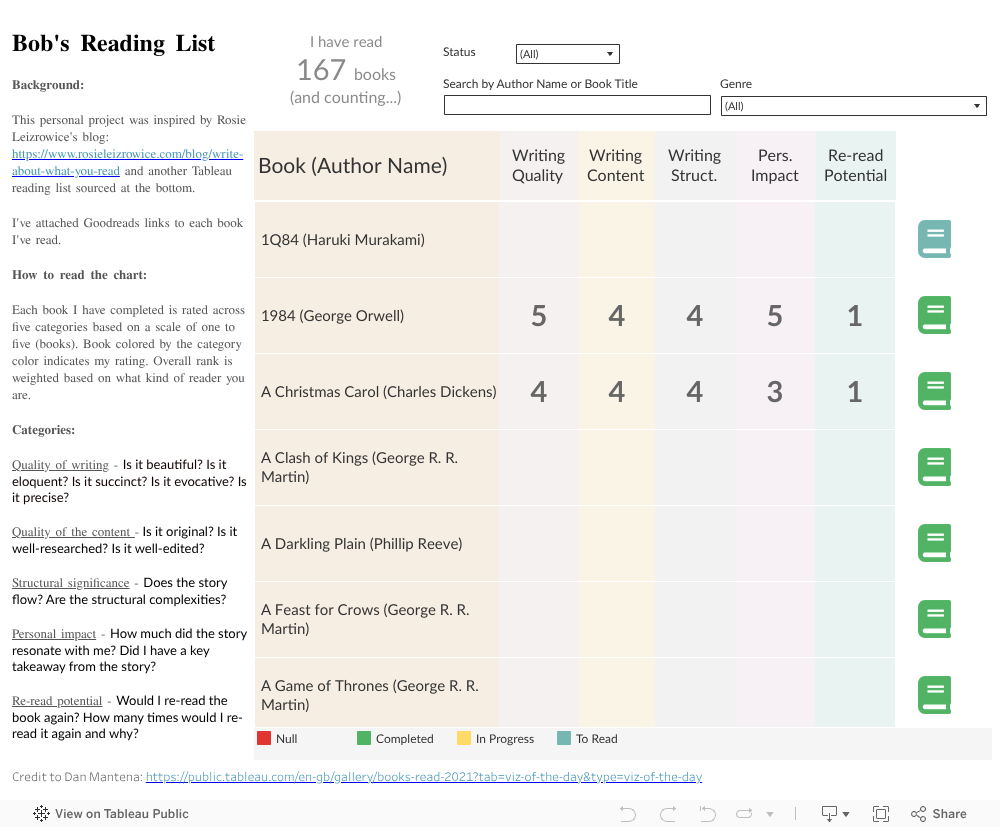Click the undo arrow in the toolbar
This screenshot has width=1000, height=827.
coord(628,814)
